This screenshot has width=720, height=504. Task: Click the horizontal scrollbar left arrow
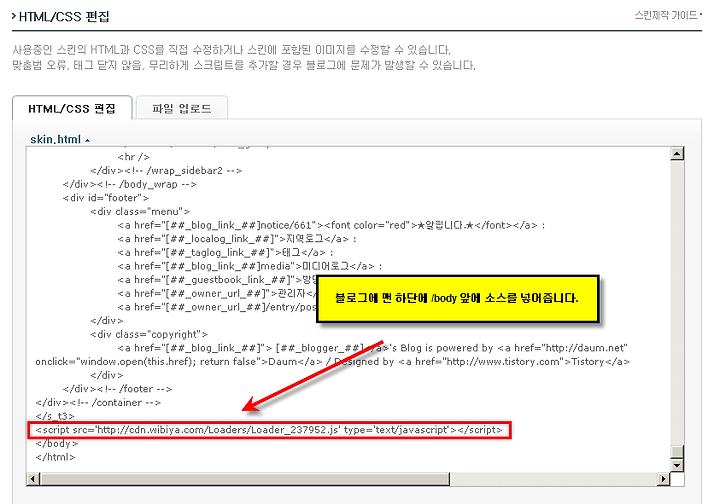(33, 479)
